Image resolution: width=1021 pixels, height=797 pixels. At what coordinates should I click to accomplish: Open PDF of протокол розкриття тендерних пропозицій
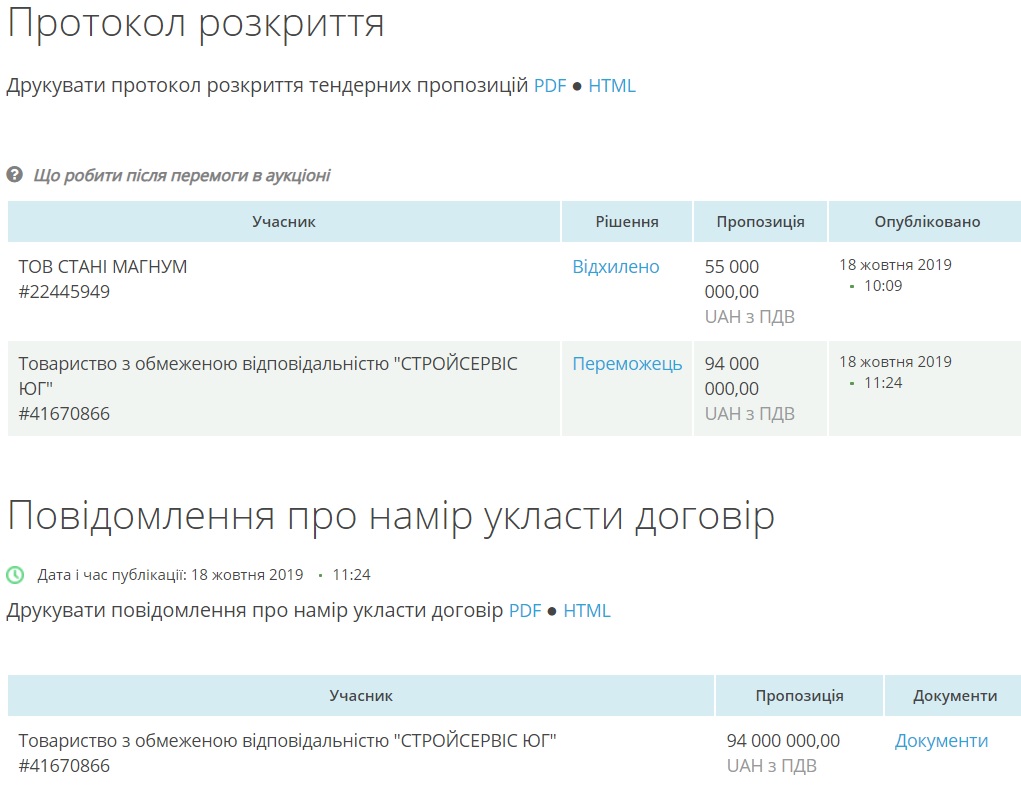point(550,86)
